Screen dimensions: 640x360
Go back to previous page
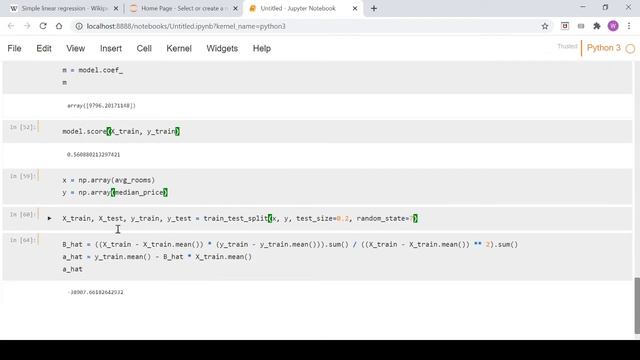click(x=11, y=26)
